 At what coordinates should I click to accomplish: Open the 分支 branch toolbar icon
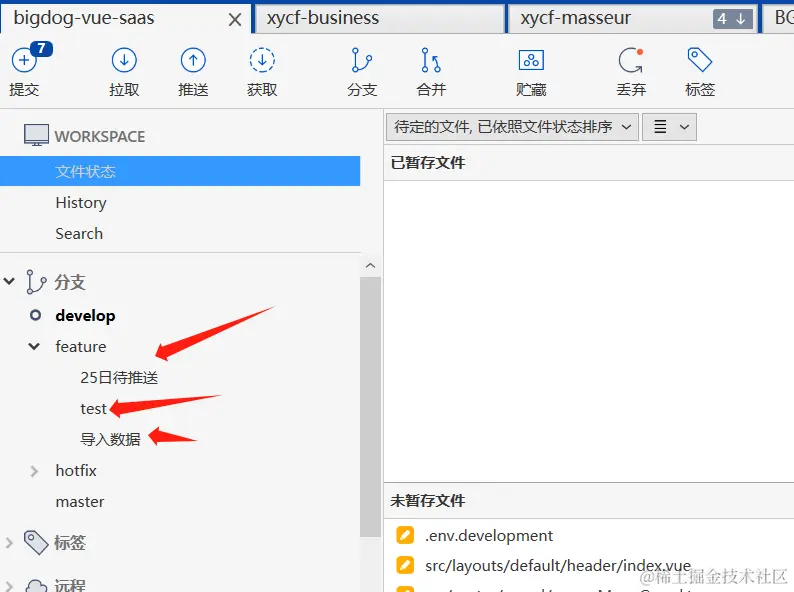tap(362, 60)
